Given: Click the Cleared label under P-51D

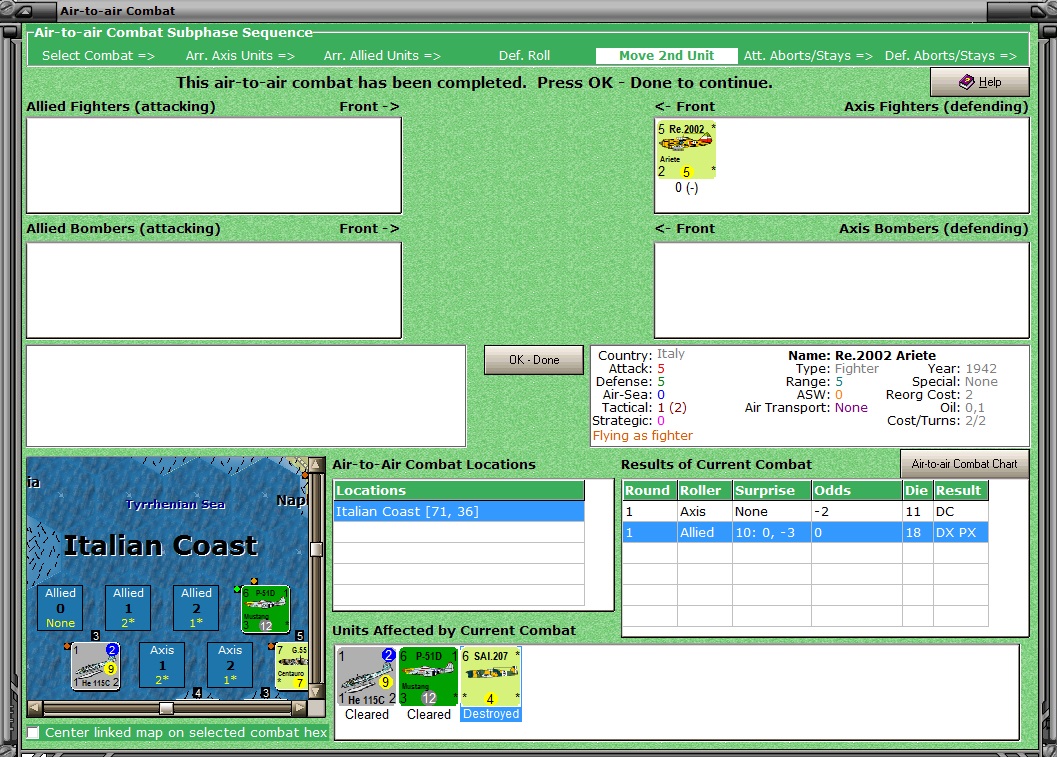Looking at the screenshot, I should 429,715.
